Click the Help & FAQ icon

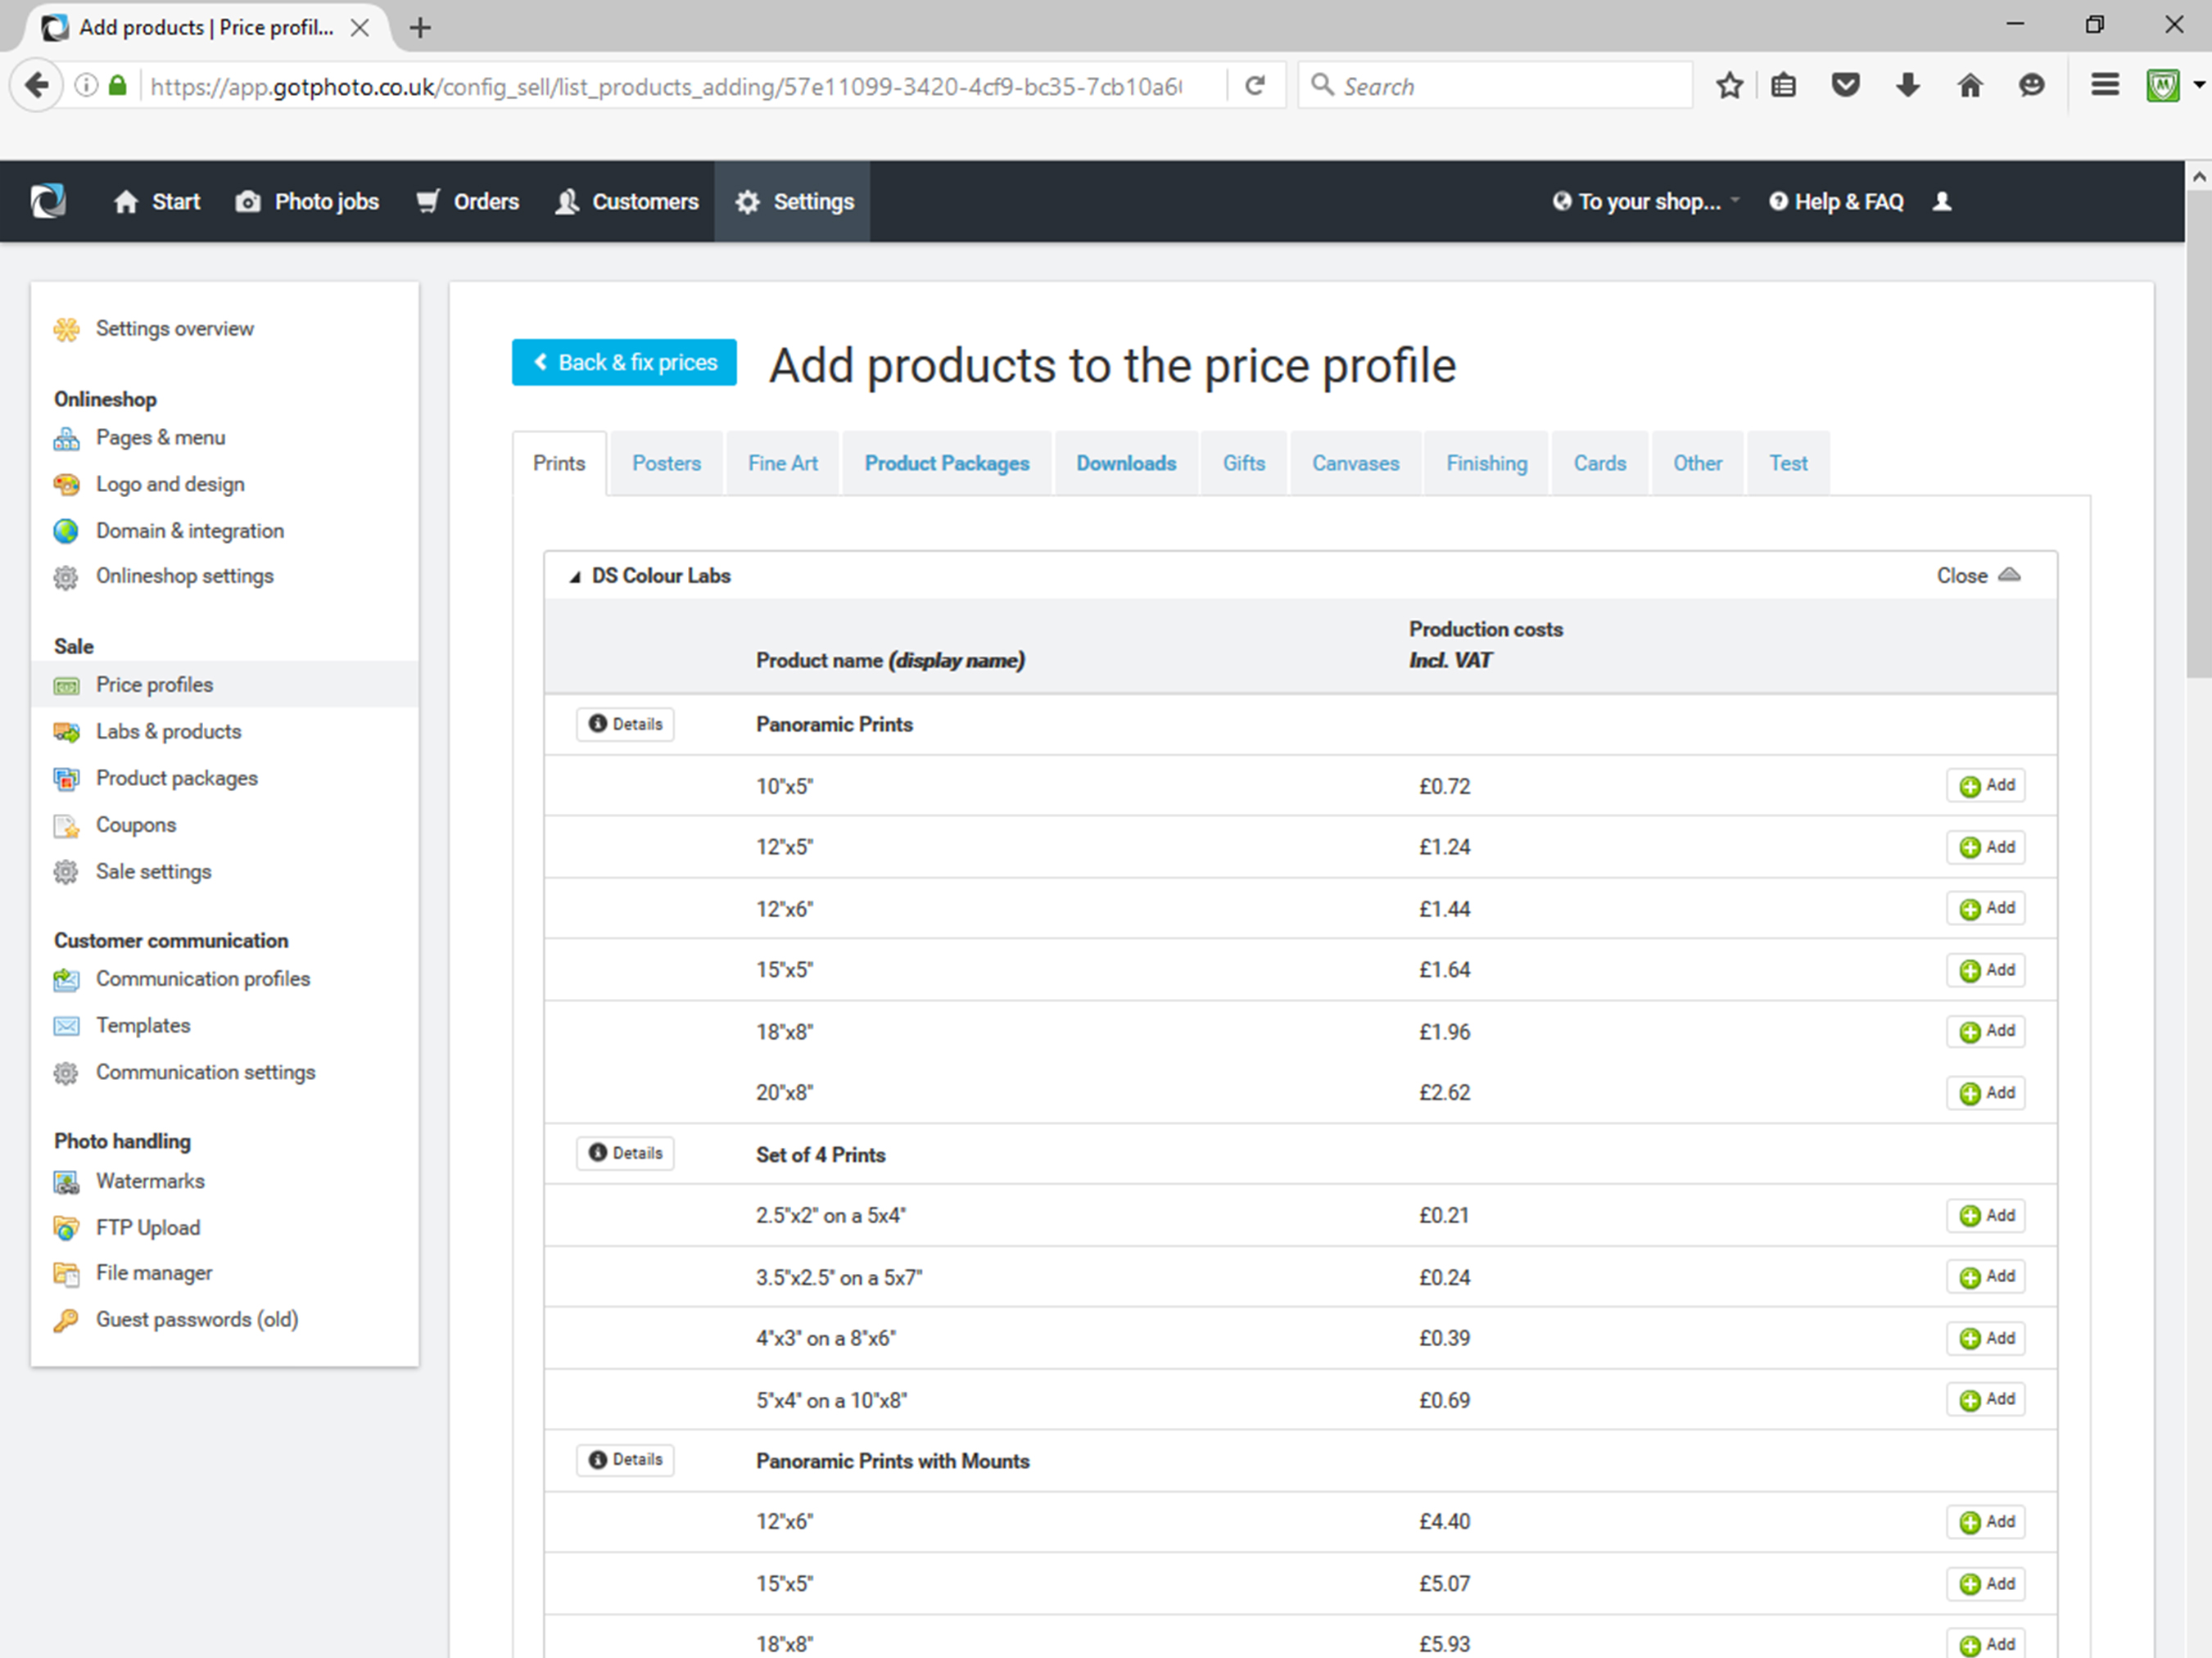[1776, 202]
